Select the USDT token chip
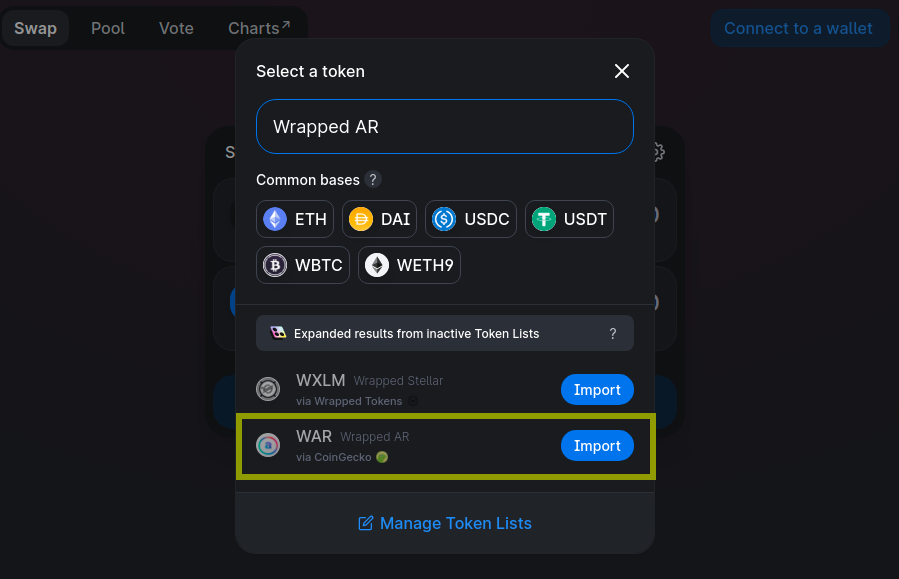This screenshot has height=579, width=899. point(569,219)
